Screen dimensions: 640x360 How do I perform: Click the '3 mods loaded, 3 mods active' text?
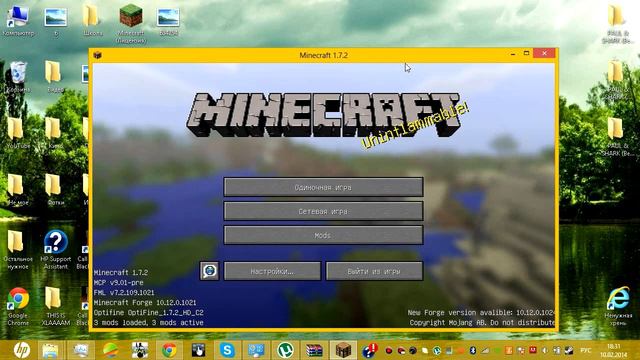[149, 323]
